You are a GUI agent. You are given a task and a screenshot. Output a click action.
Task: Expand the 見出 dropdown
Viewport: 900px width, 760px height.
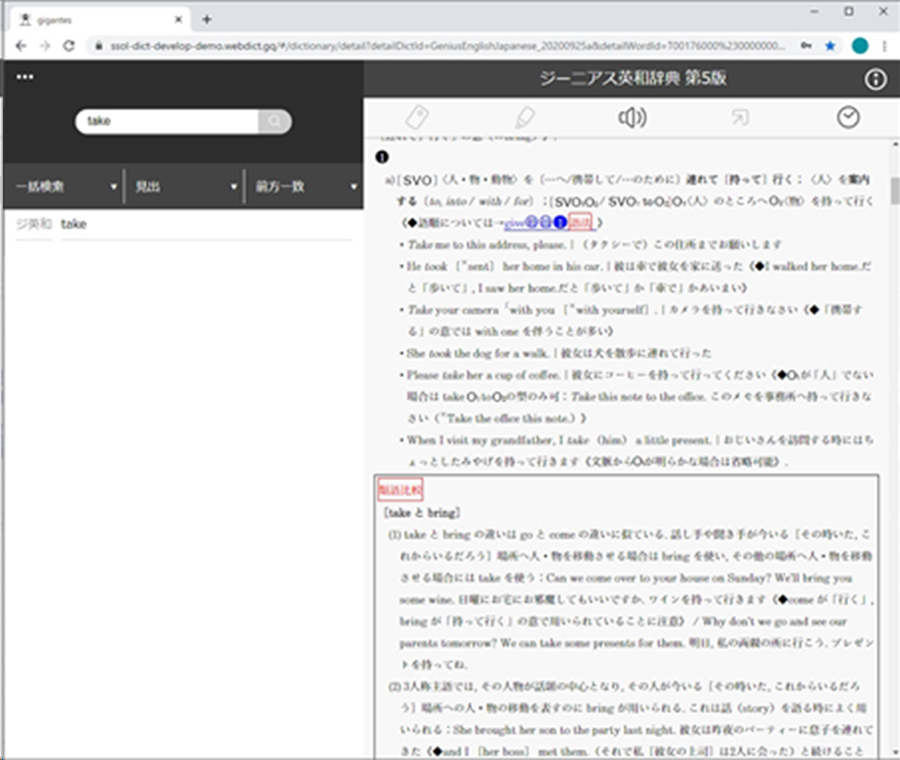point(185,187)
